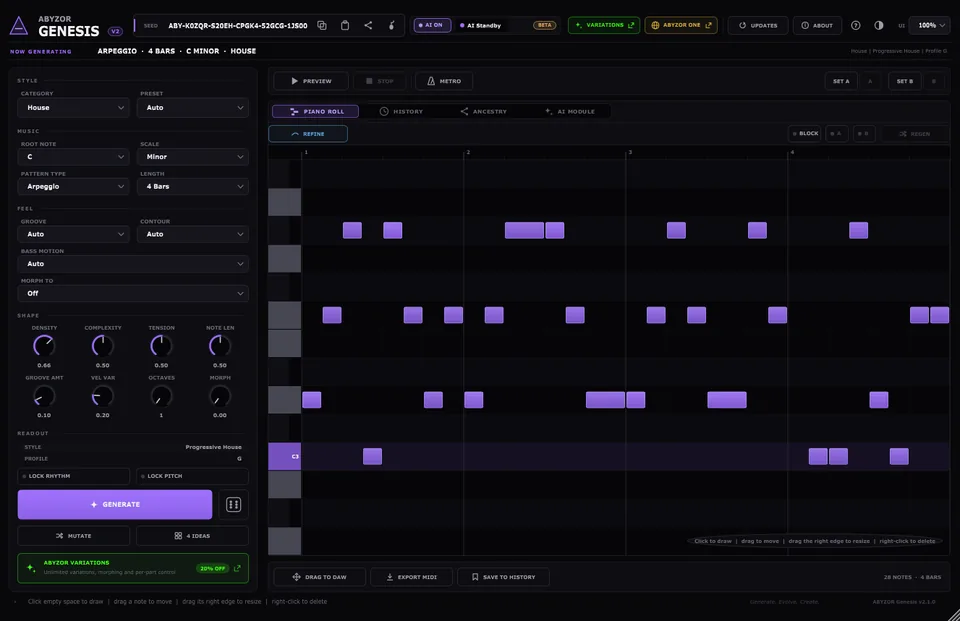Change Length dropdown from 4 Bars
Image resolution: width=960 pixels, height=621 pixels.
coord(193,186)
